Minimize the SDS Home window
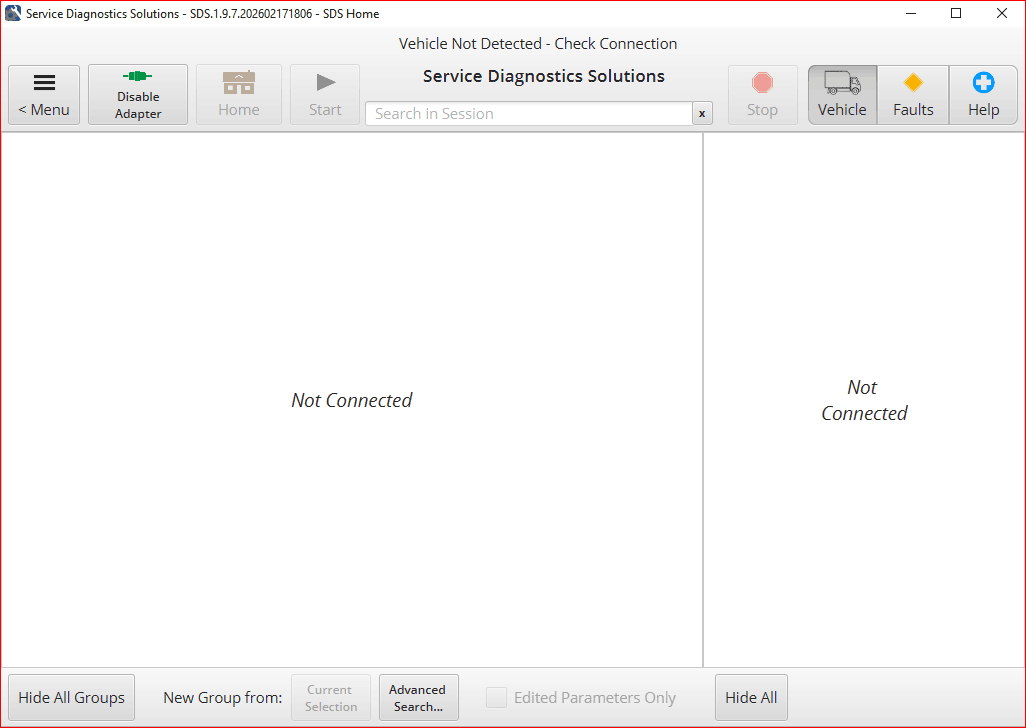The height and width of the screenshot is (728, 1026). click(911, 14)
